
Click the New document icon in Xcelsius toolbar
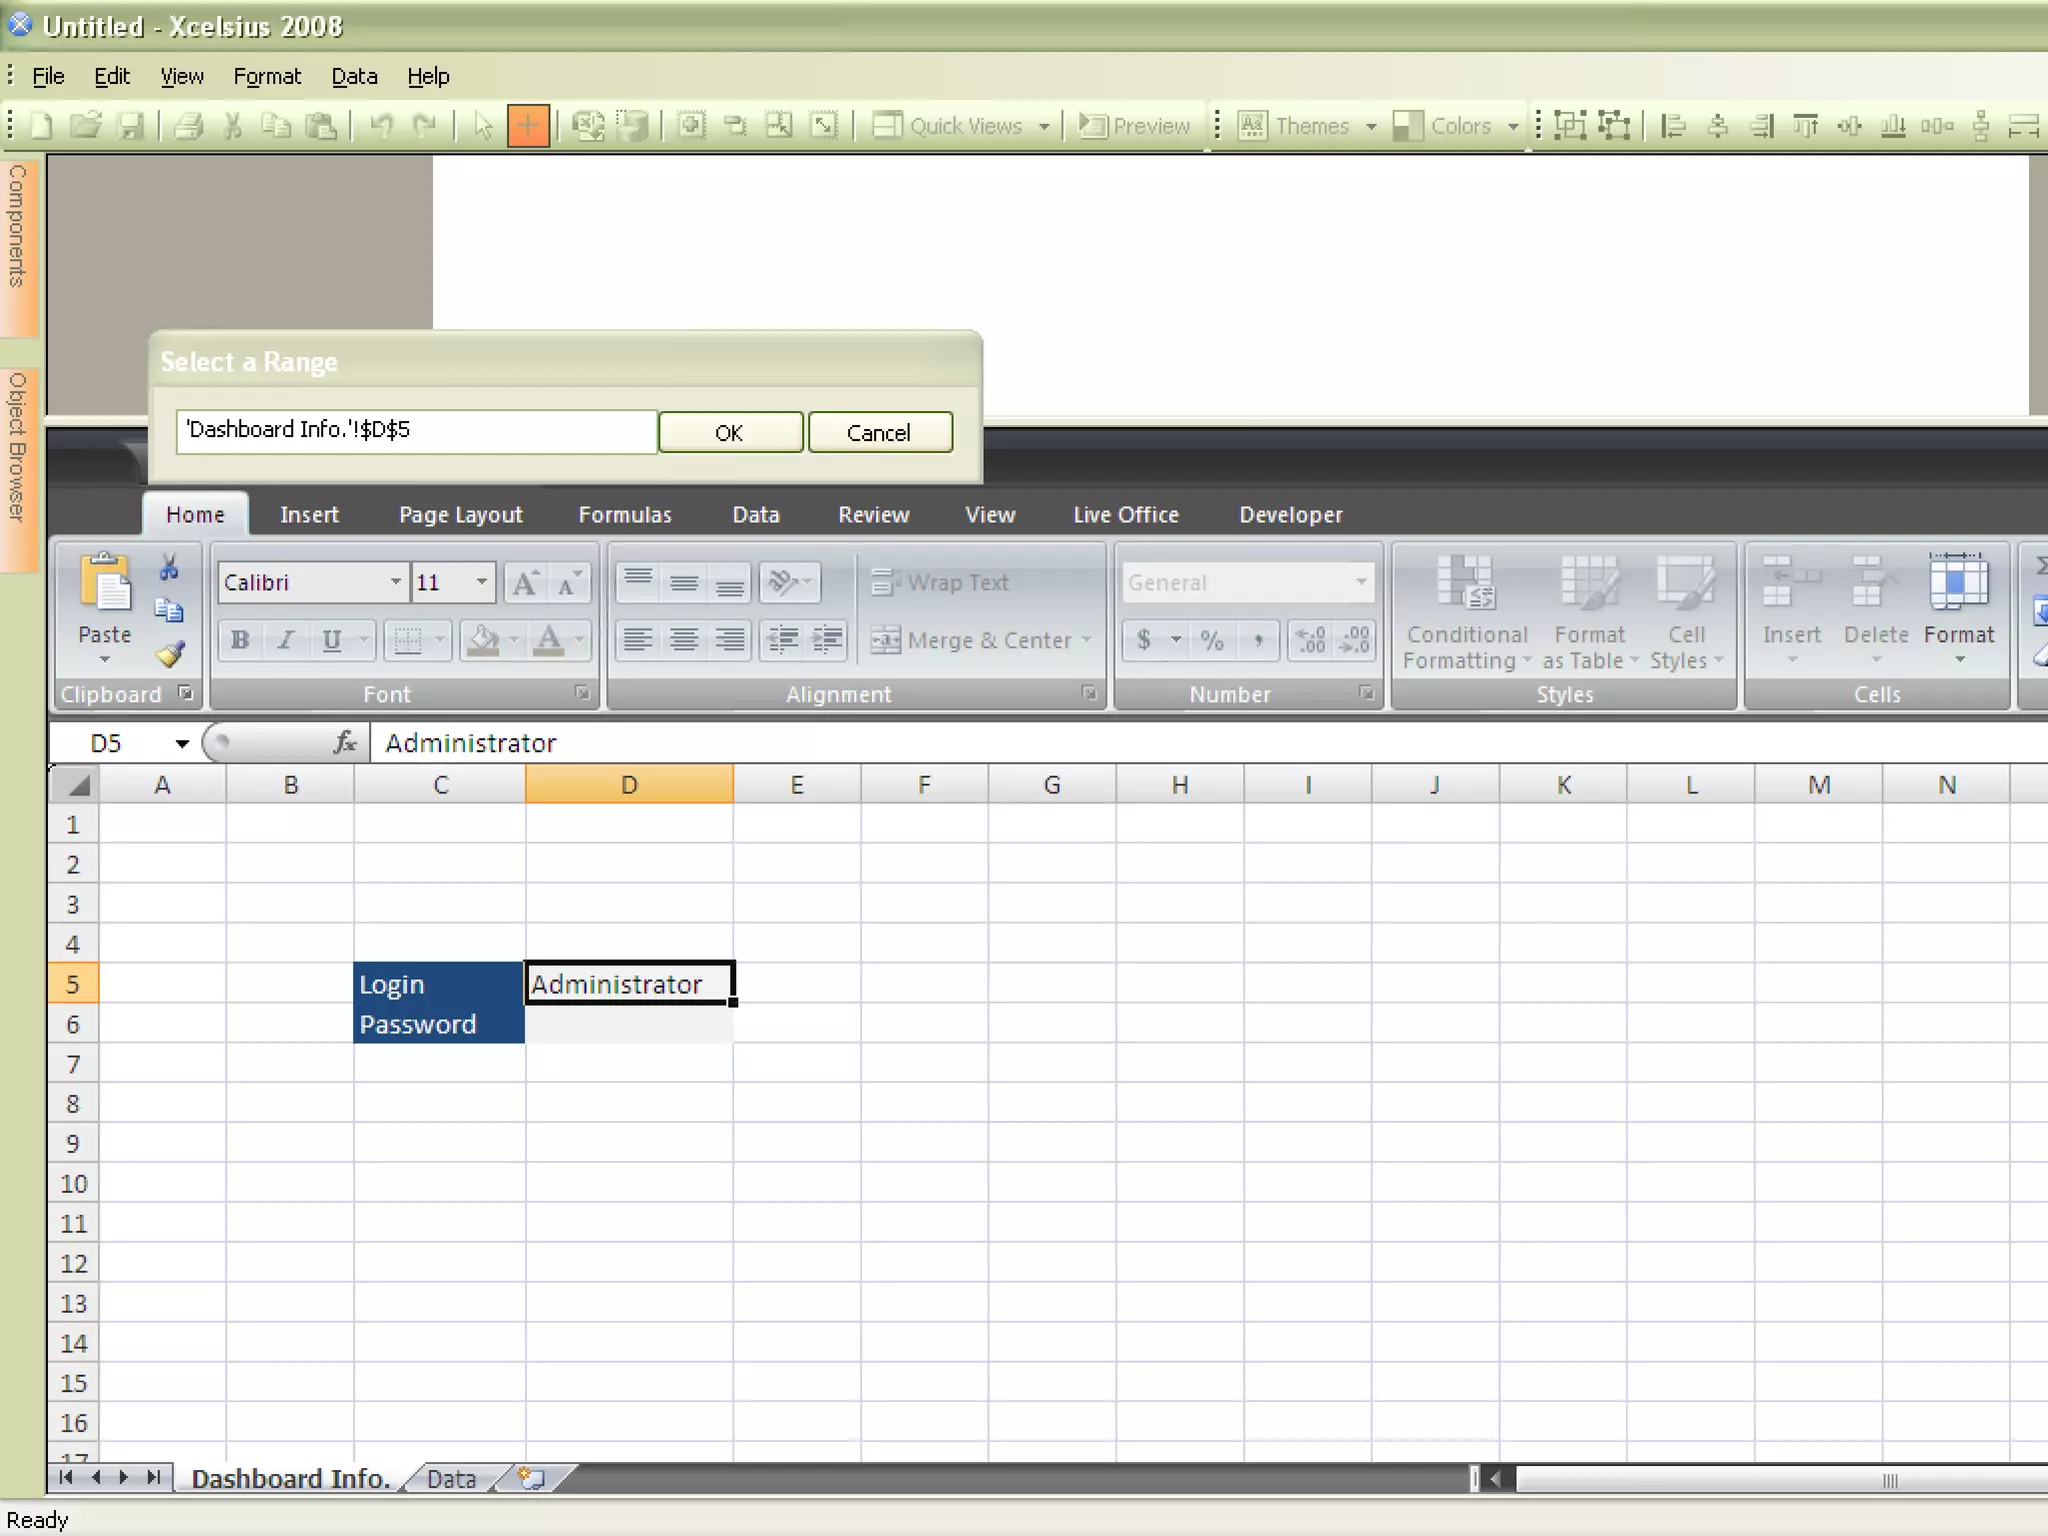(41, 126)
